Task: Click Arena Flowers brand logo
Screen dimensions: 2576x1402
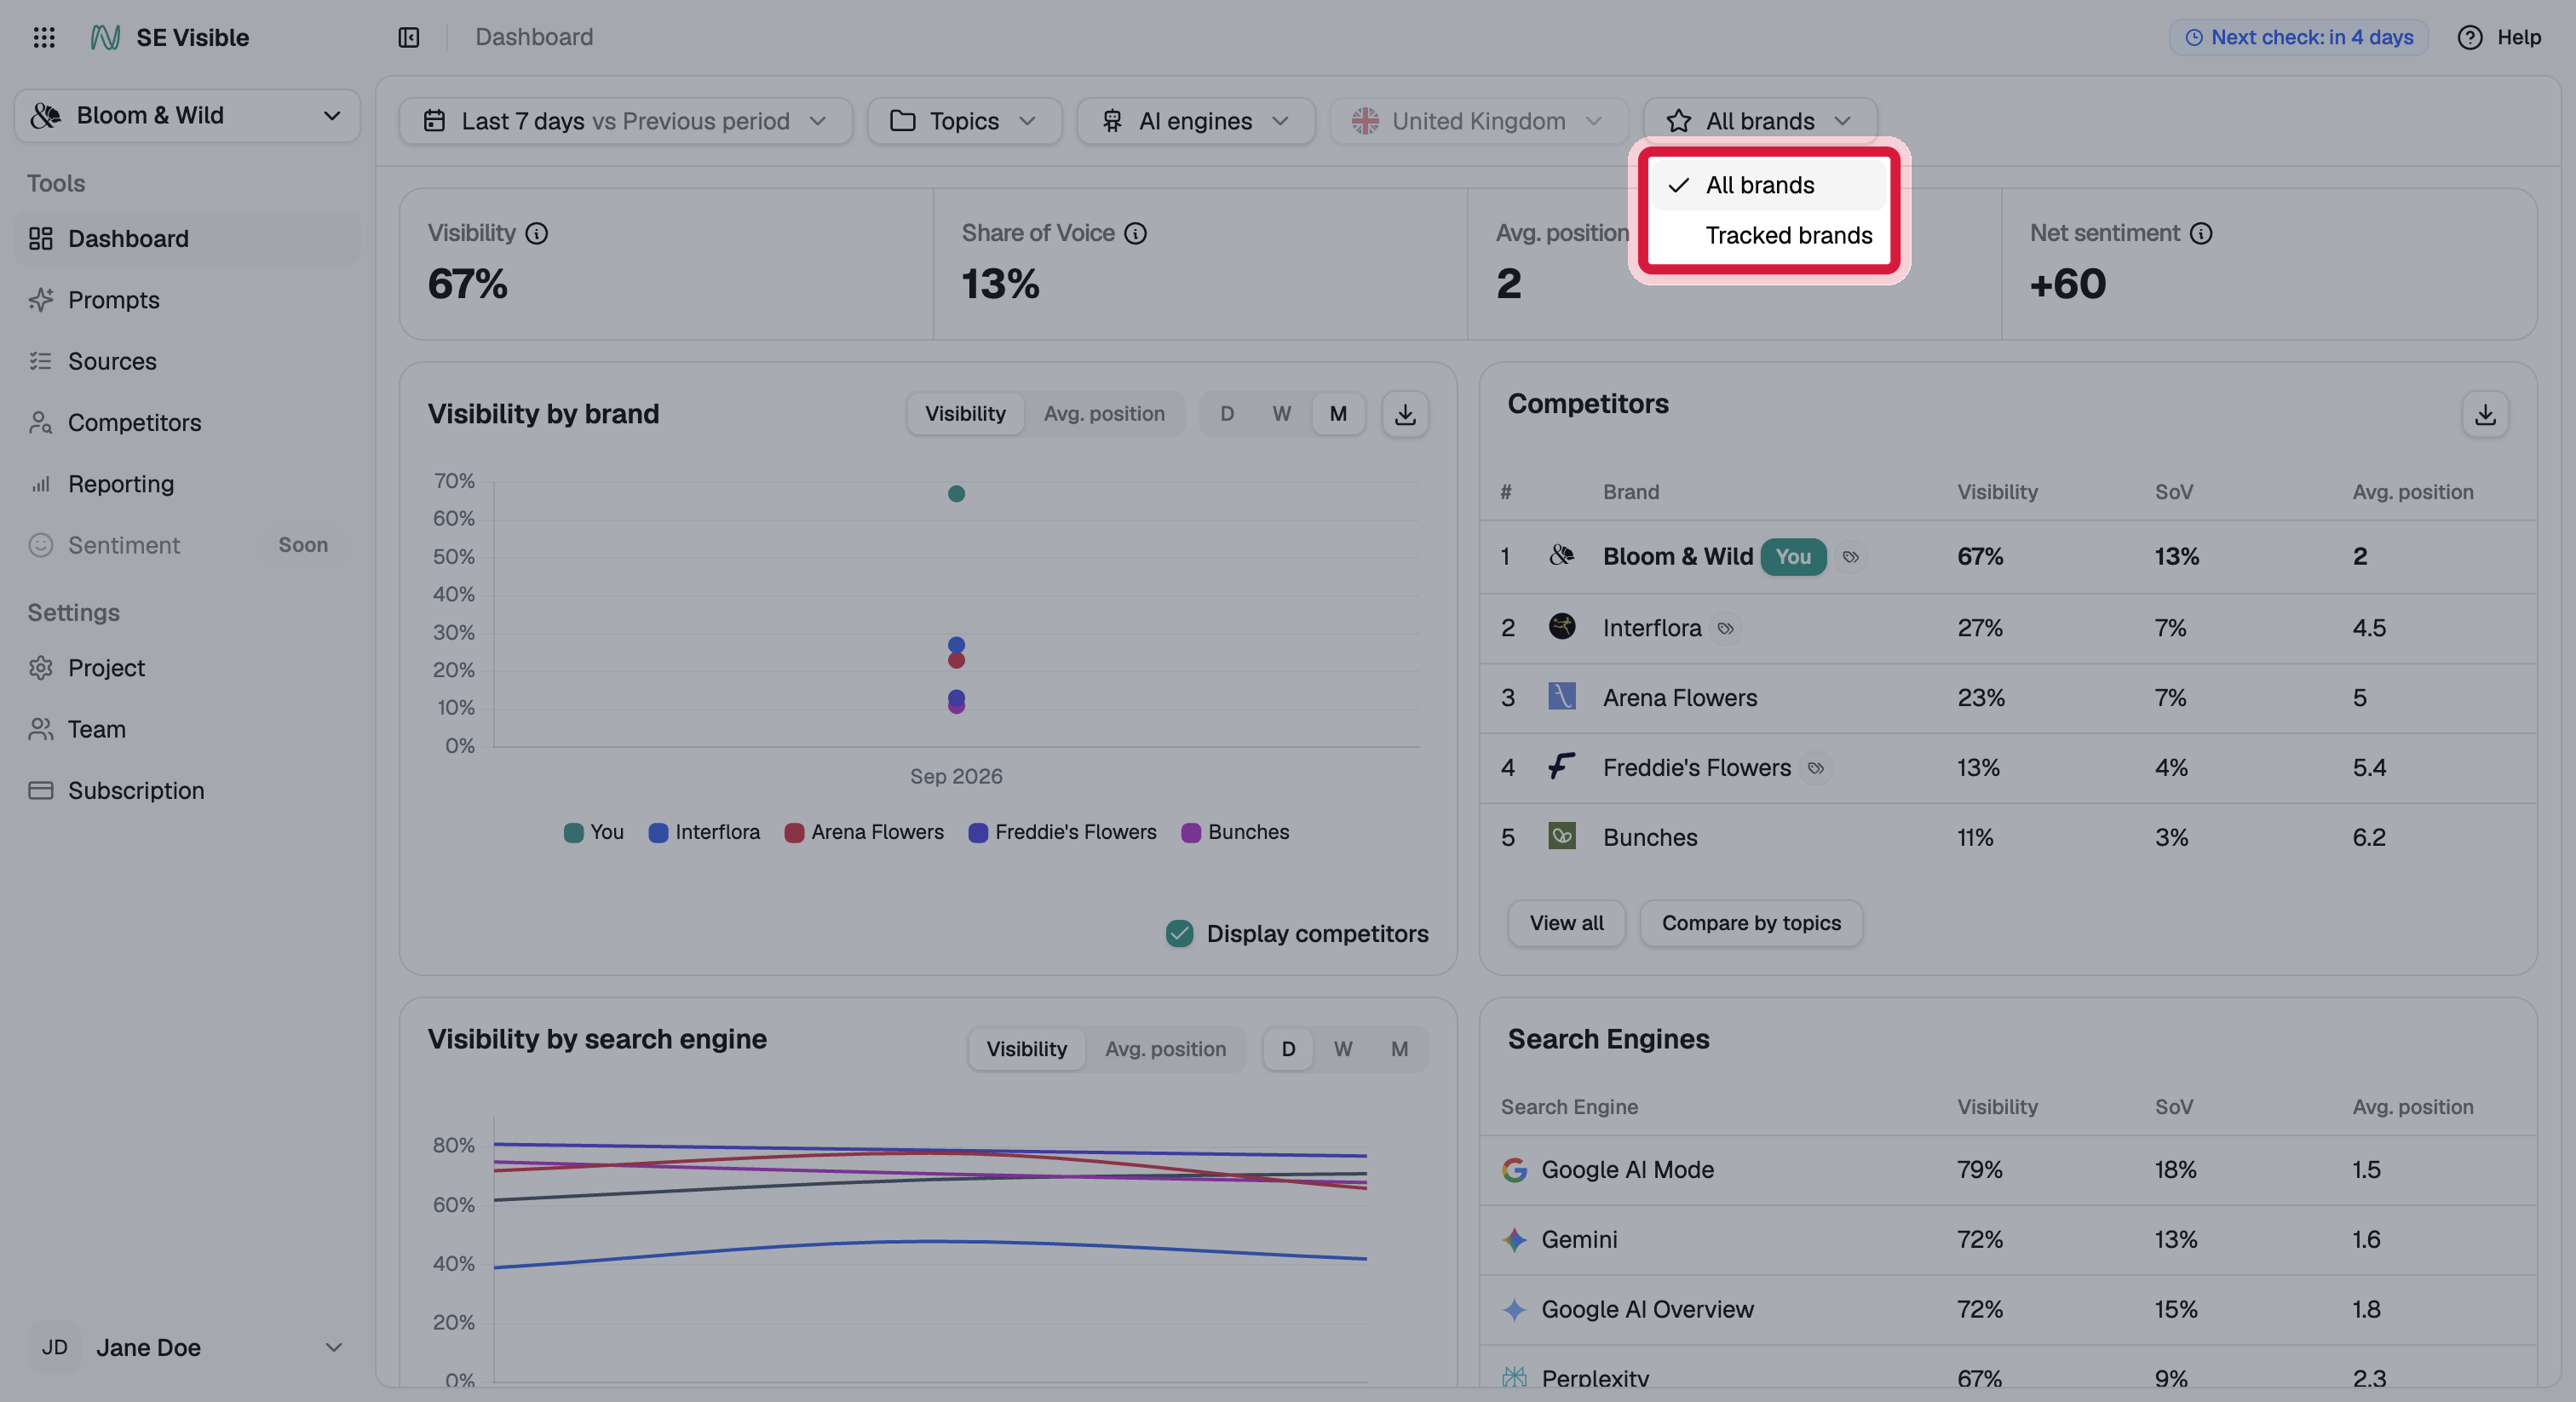Action: pyautogui.click(x=1562, y=696)
